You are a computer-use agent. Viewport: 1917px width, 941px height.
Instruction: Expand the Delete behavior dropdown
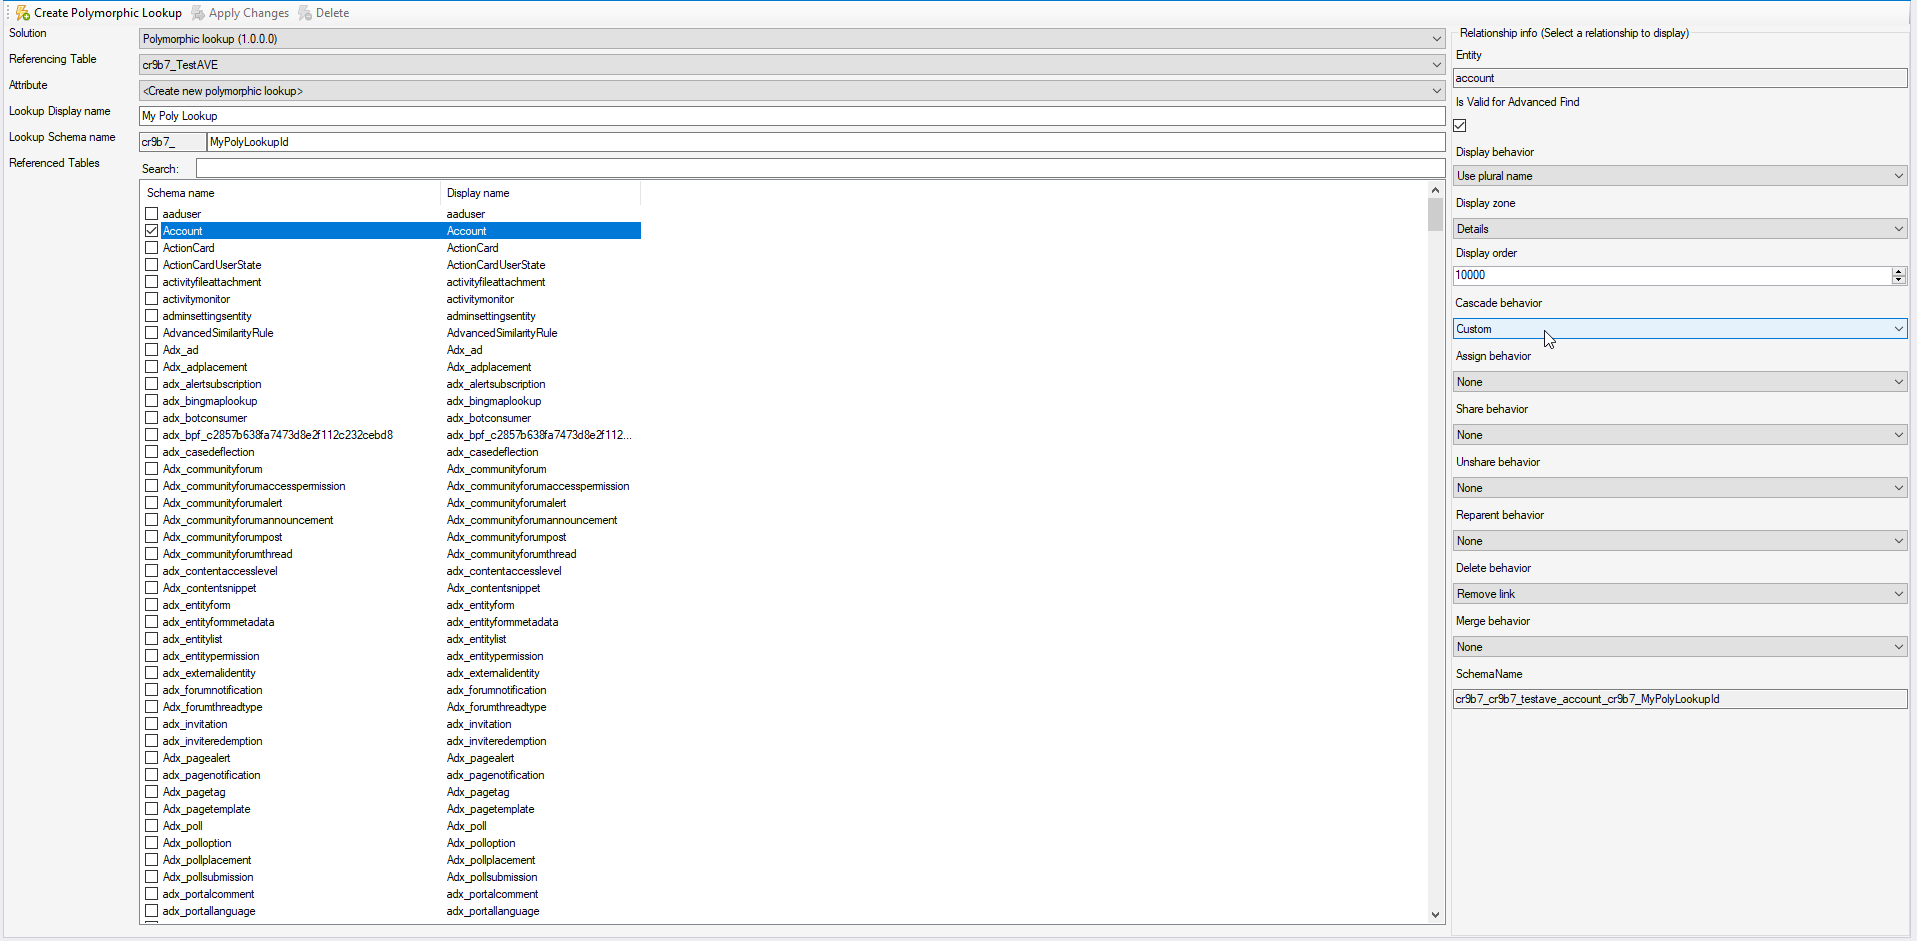tap(1679, 594)
